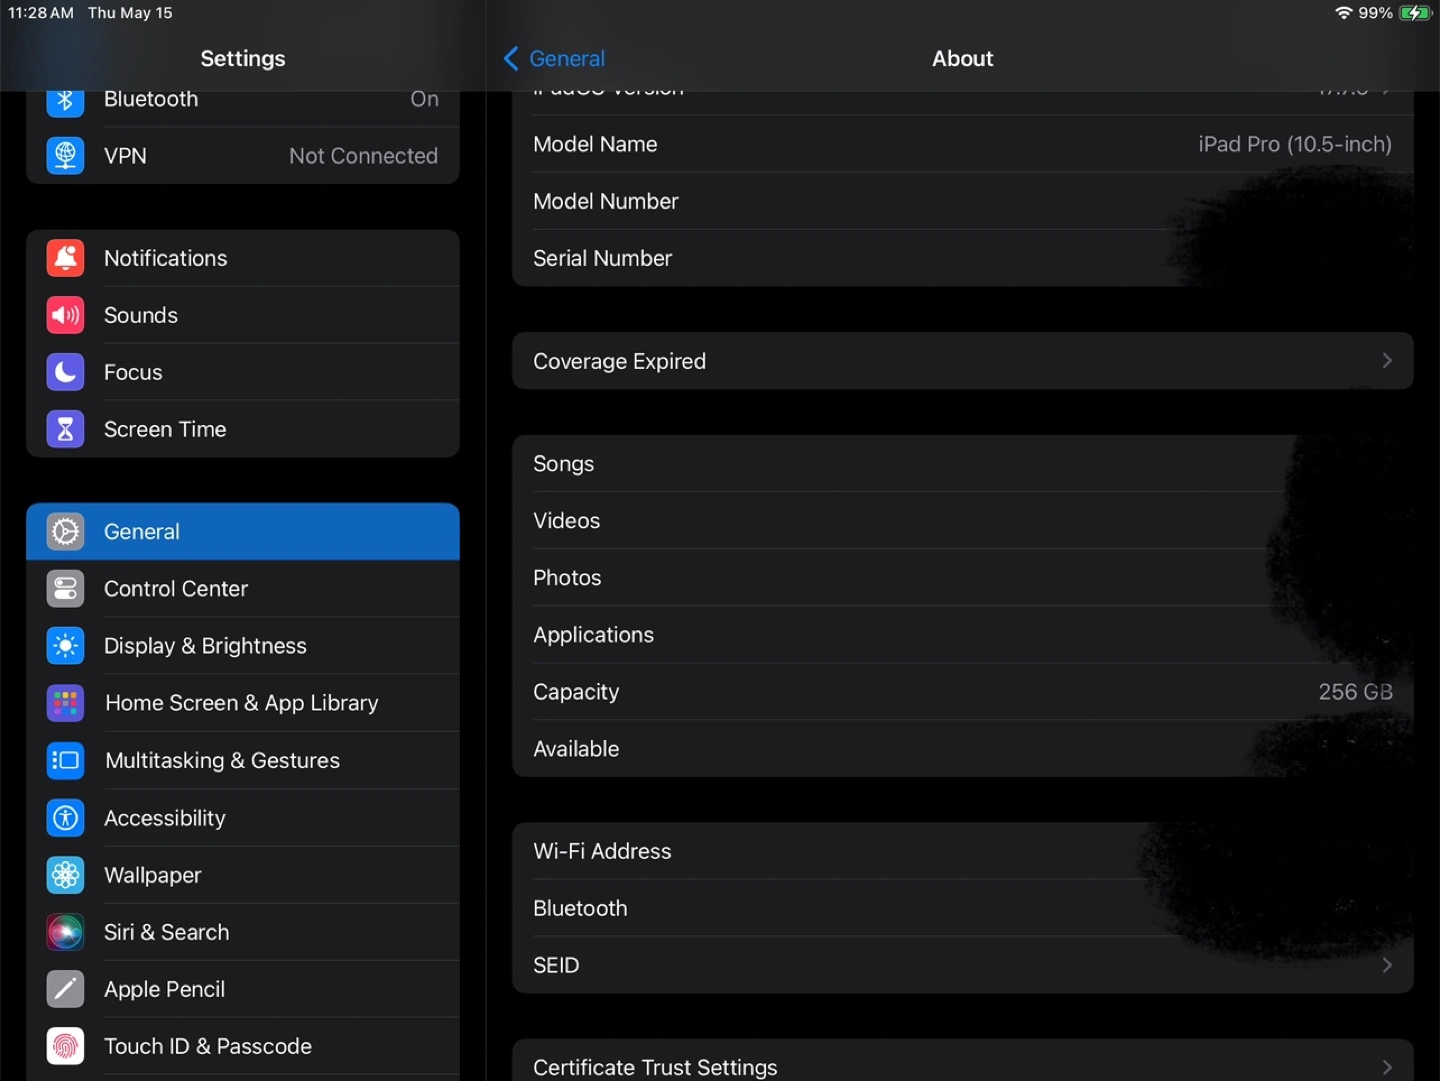Screen dimensions: 1440x1081
Task: Tap the Wallpaper flower icon
Action: point(65,875)
